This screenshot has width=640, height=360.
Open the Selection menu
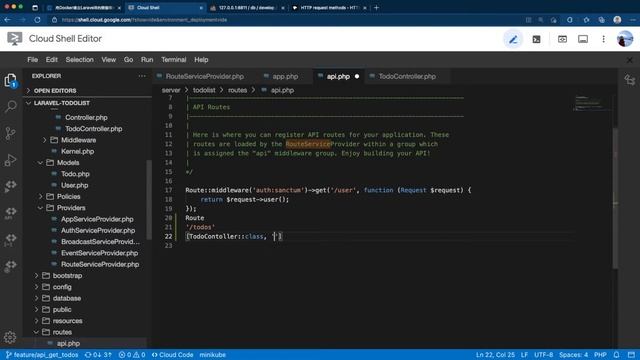pos(80,60)
